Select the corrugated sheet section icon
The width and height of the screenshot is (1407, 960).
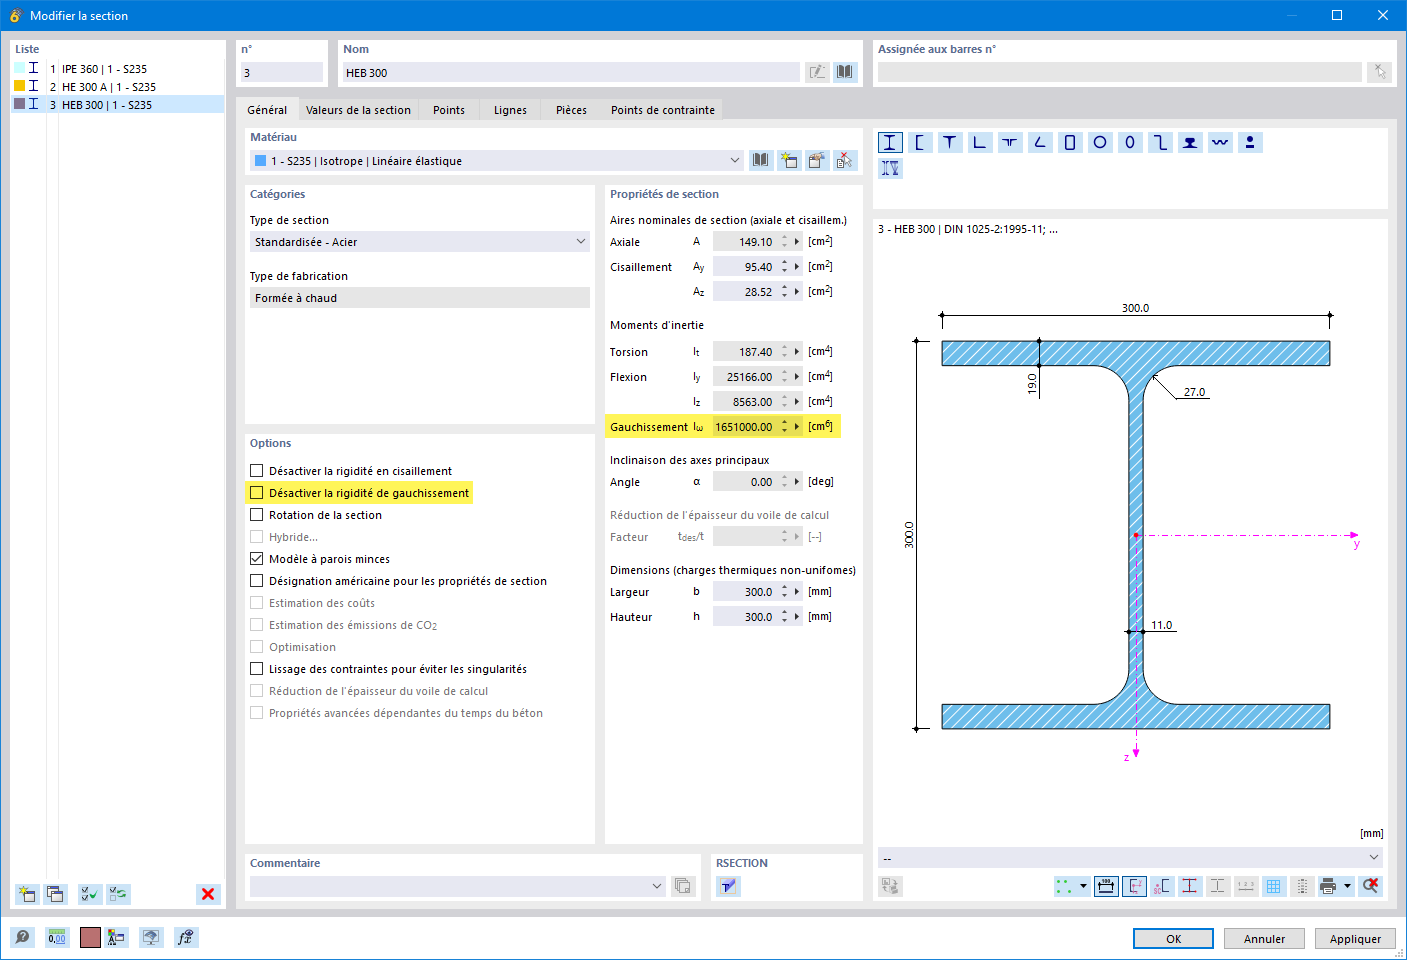pos(1220,142)
